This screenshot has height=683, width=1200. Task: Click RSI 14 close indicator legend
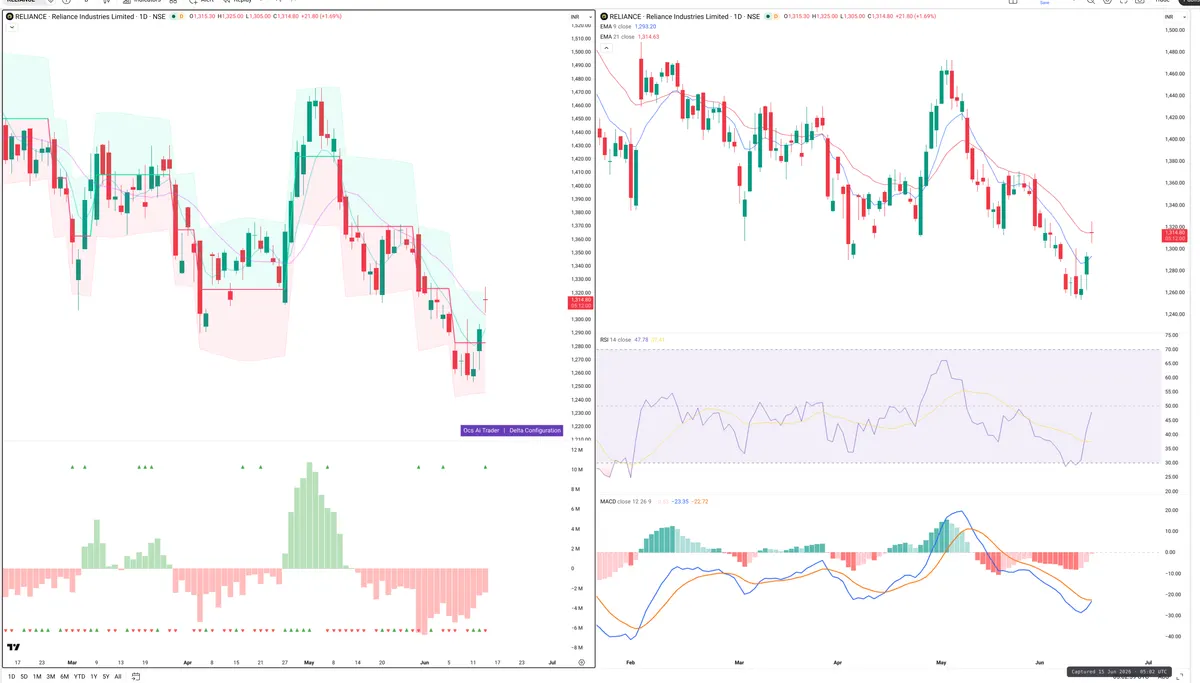pos(616,340)
